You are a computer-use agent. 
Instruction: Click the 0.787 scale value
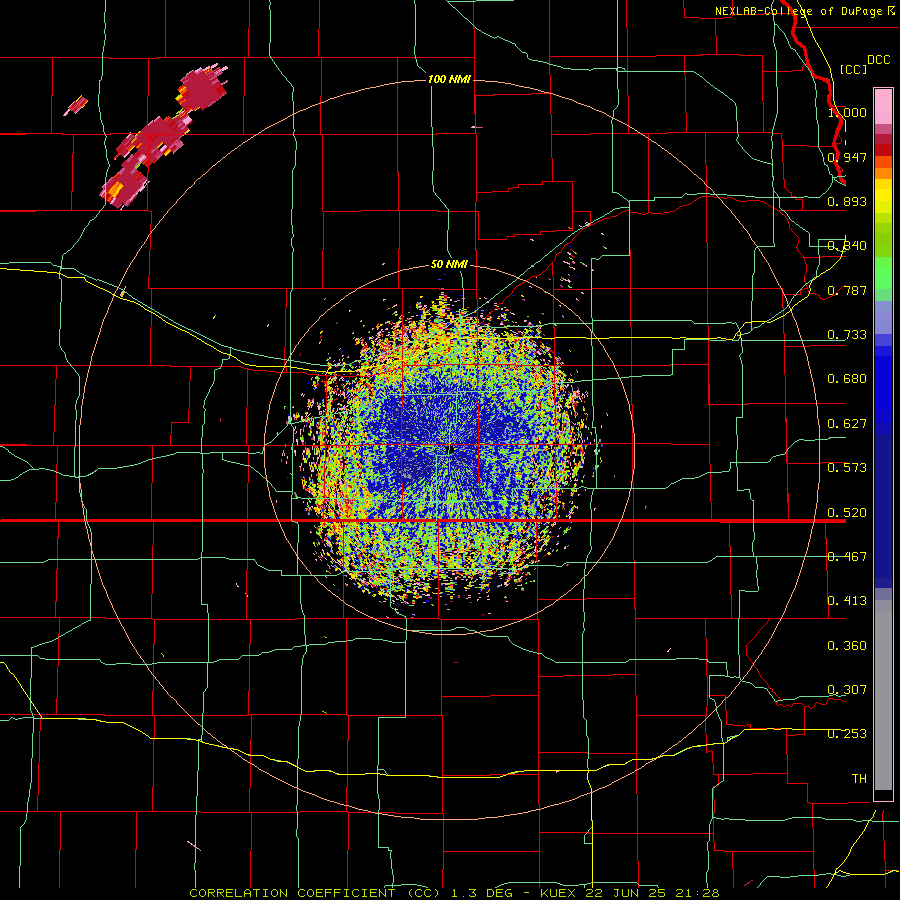(x=847, y=290)
